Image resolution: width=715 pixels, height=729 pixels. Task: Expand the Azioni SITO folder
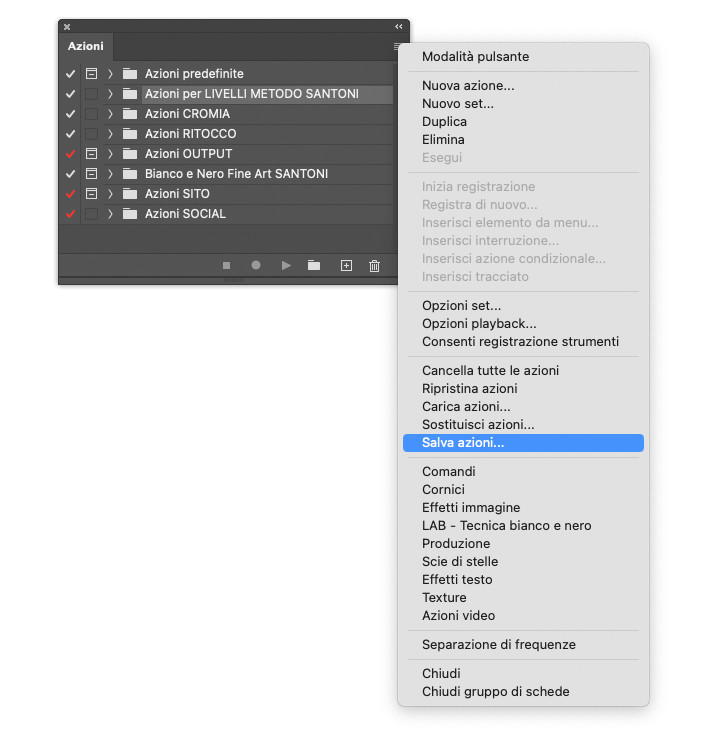[x=111, y=194]
